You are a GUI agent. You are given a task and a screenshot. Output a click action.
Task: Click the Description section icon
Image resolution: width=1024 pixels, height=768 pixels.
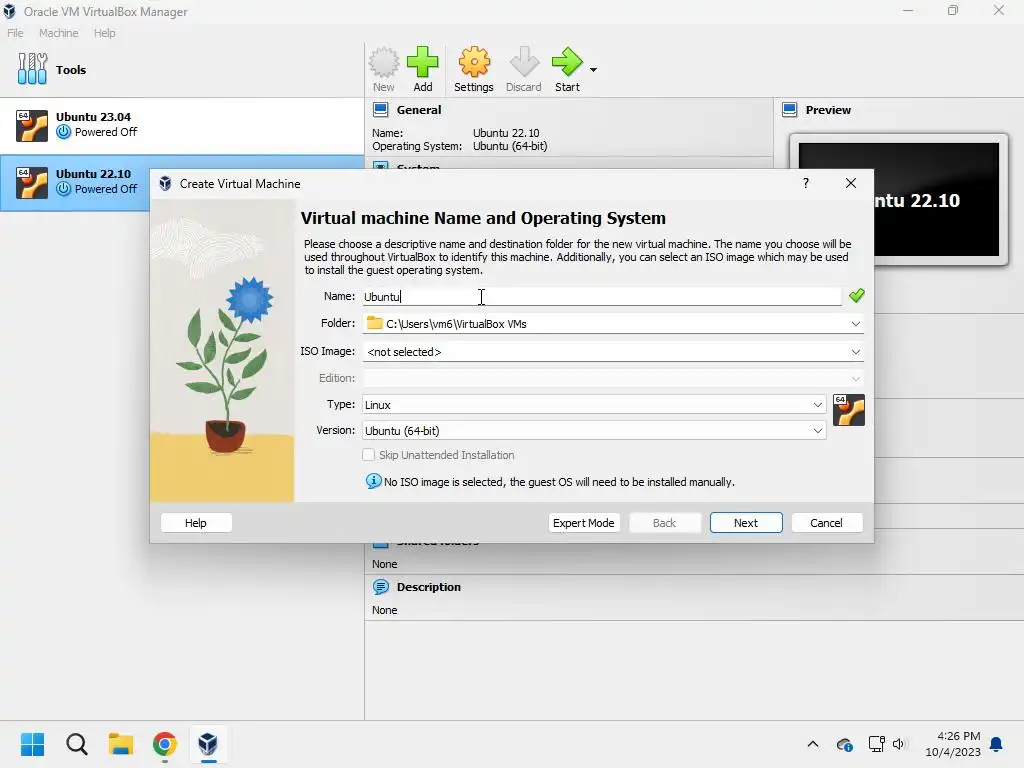click(x=380, y=587)
